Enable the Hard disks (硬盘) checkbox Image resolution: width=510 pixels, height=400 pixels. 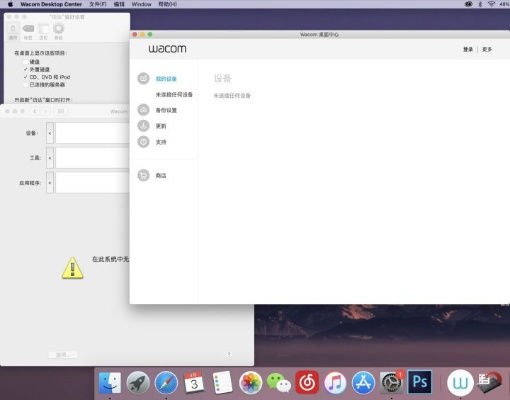click(x=25, y=62)
